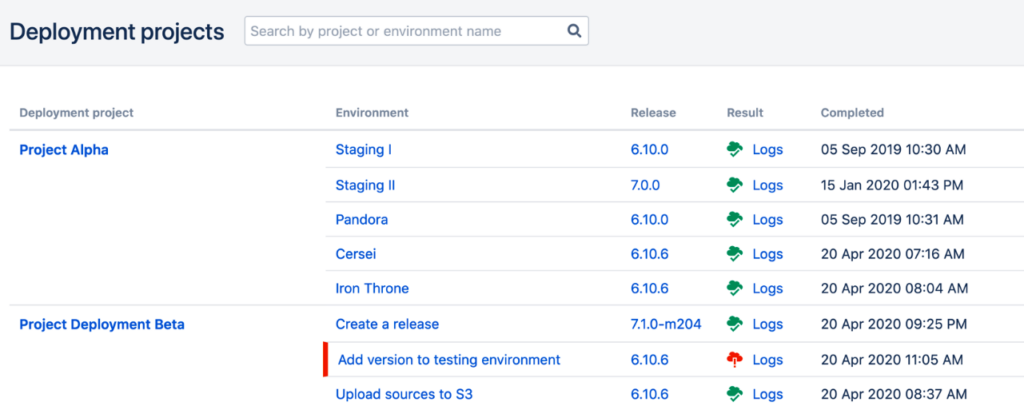Open the Staging I environment
This screenshot has height=406, width=1024.
click(x=364, y=149)
